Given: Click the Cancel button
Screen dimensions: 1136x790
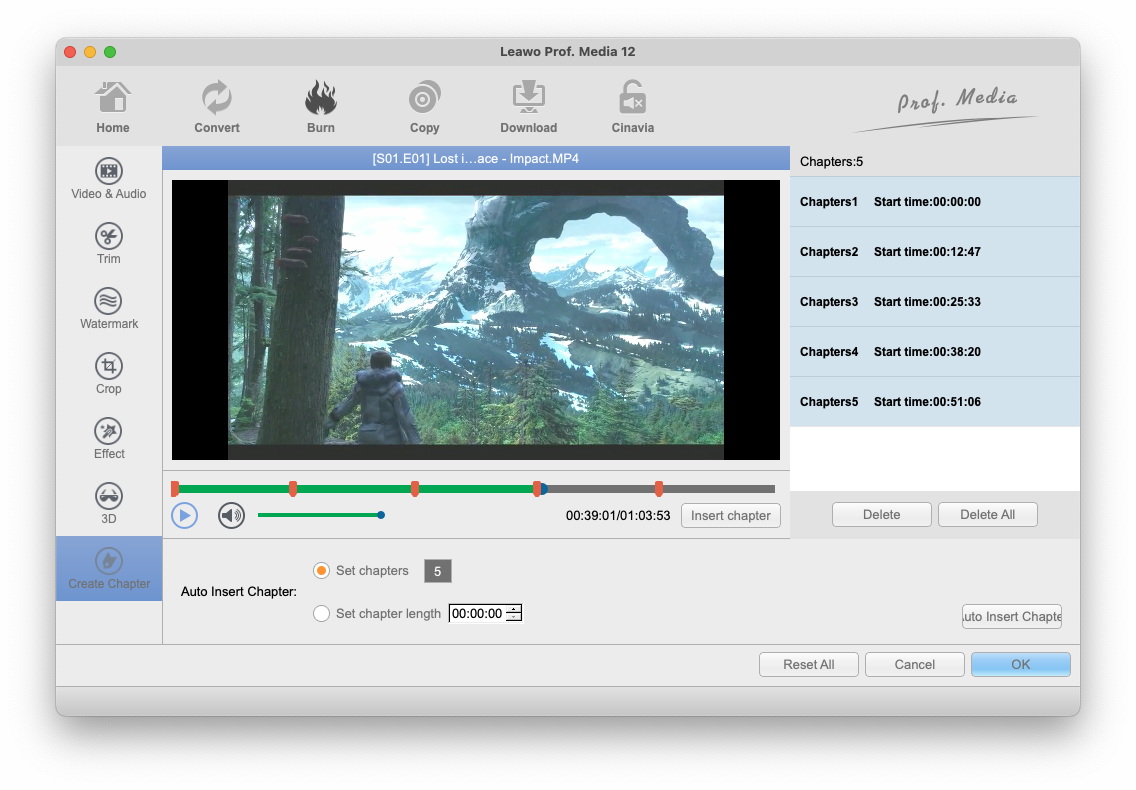Looking at the screenshot, I should [x=914, y=665].
